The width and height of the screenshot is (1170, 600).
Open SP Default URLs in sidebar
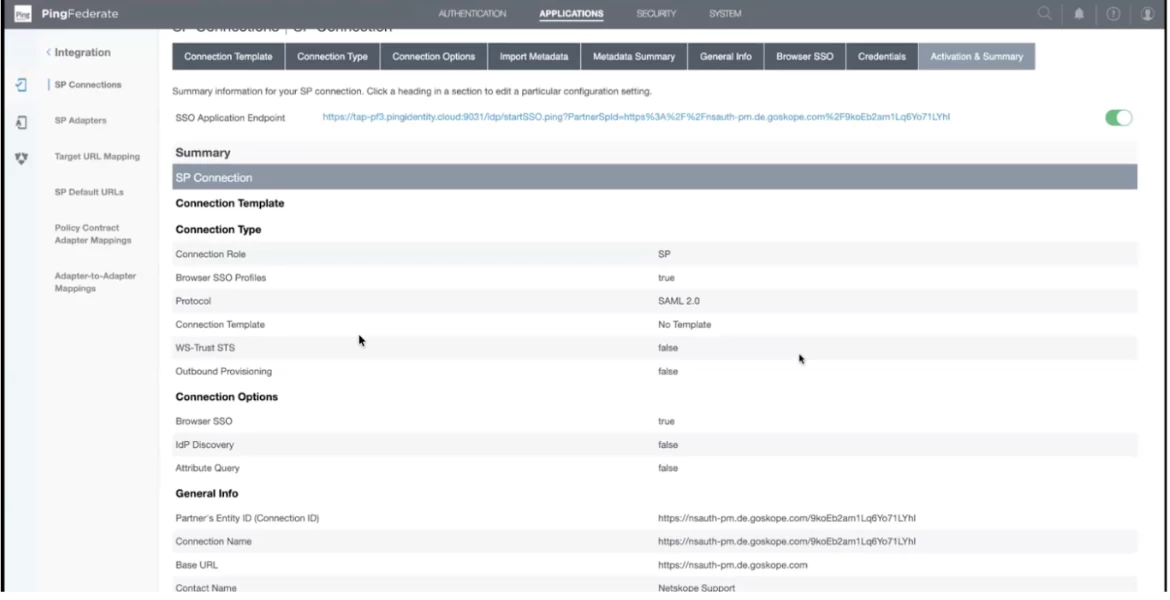point(89,193)
